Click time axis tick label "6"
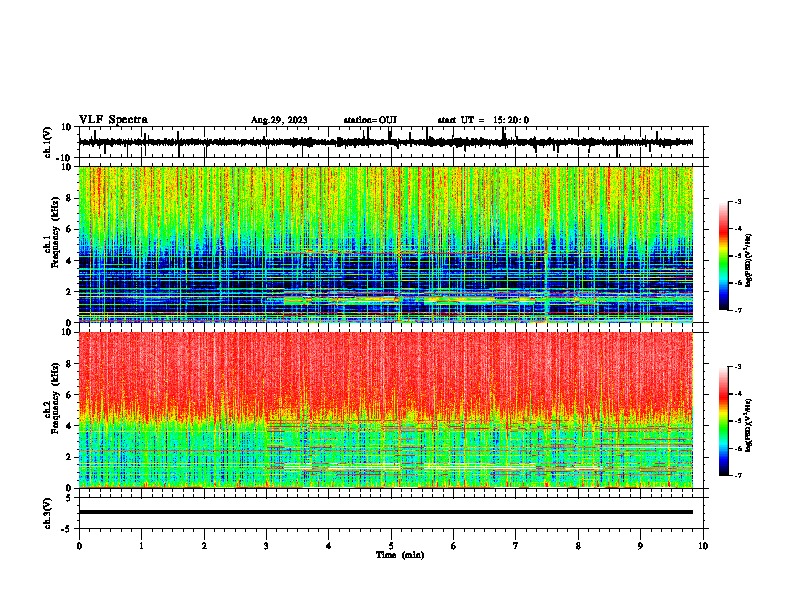The width and height of the screenshot is (792, 612). pos(453,545)
